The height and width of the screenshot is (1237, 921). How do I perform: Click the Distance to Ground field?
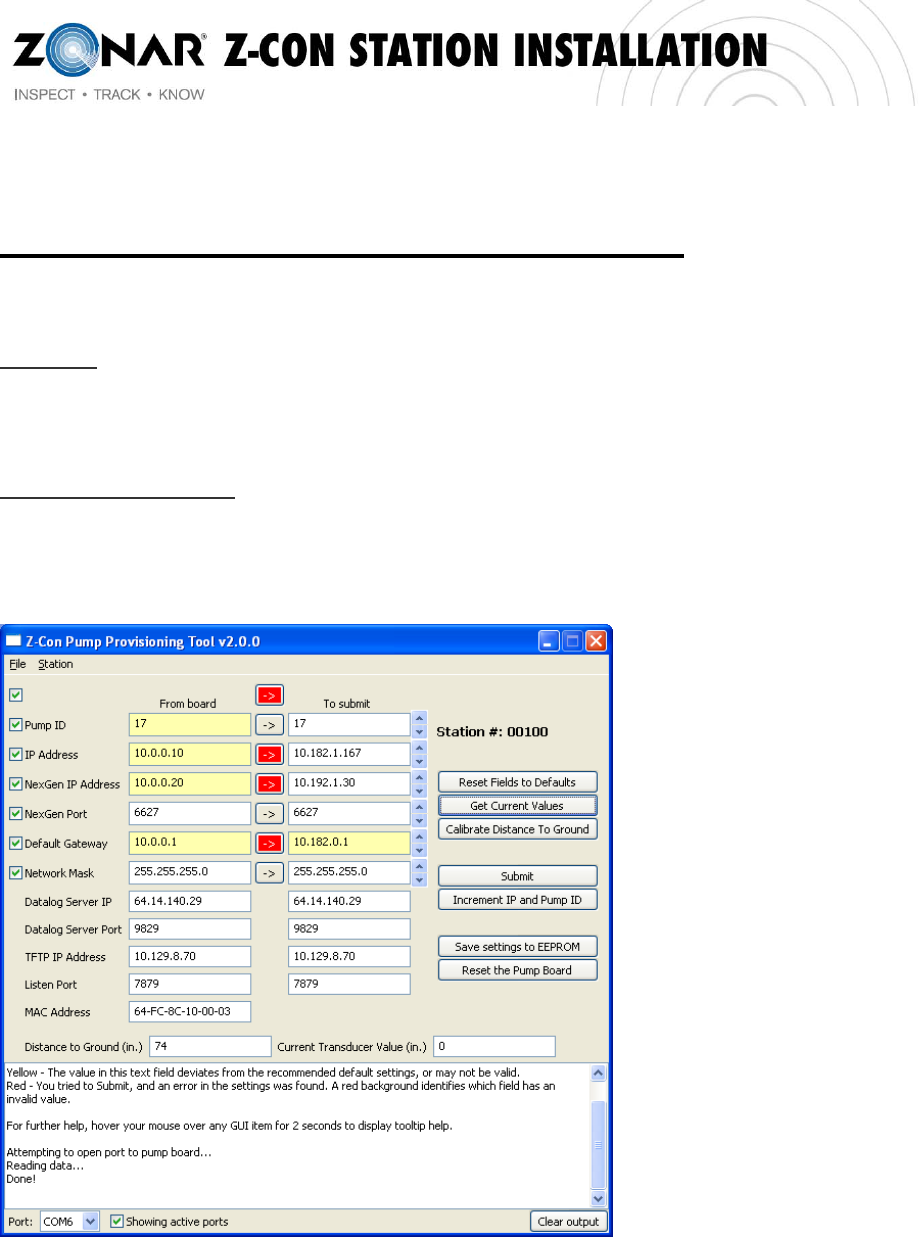click(x=209, y=1046)
